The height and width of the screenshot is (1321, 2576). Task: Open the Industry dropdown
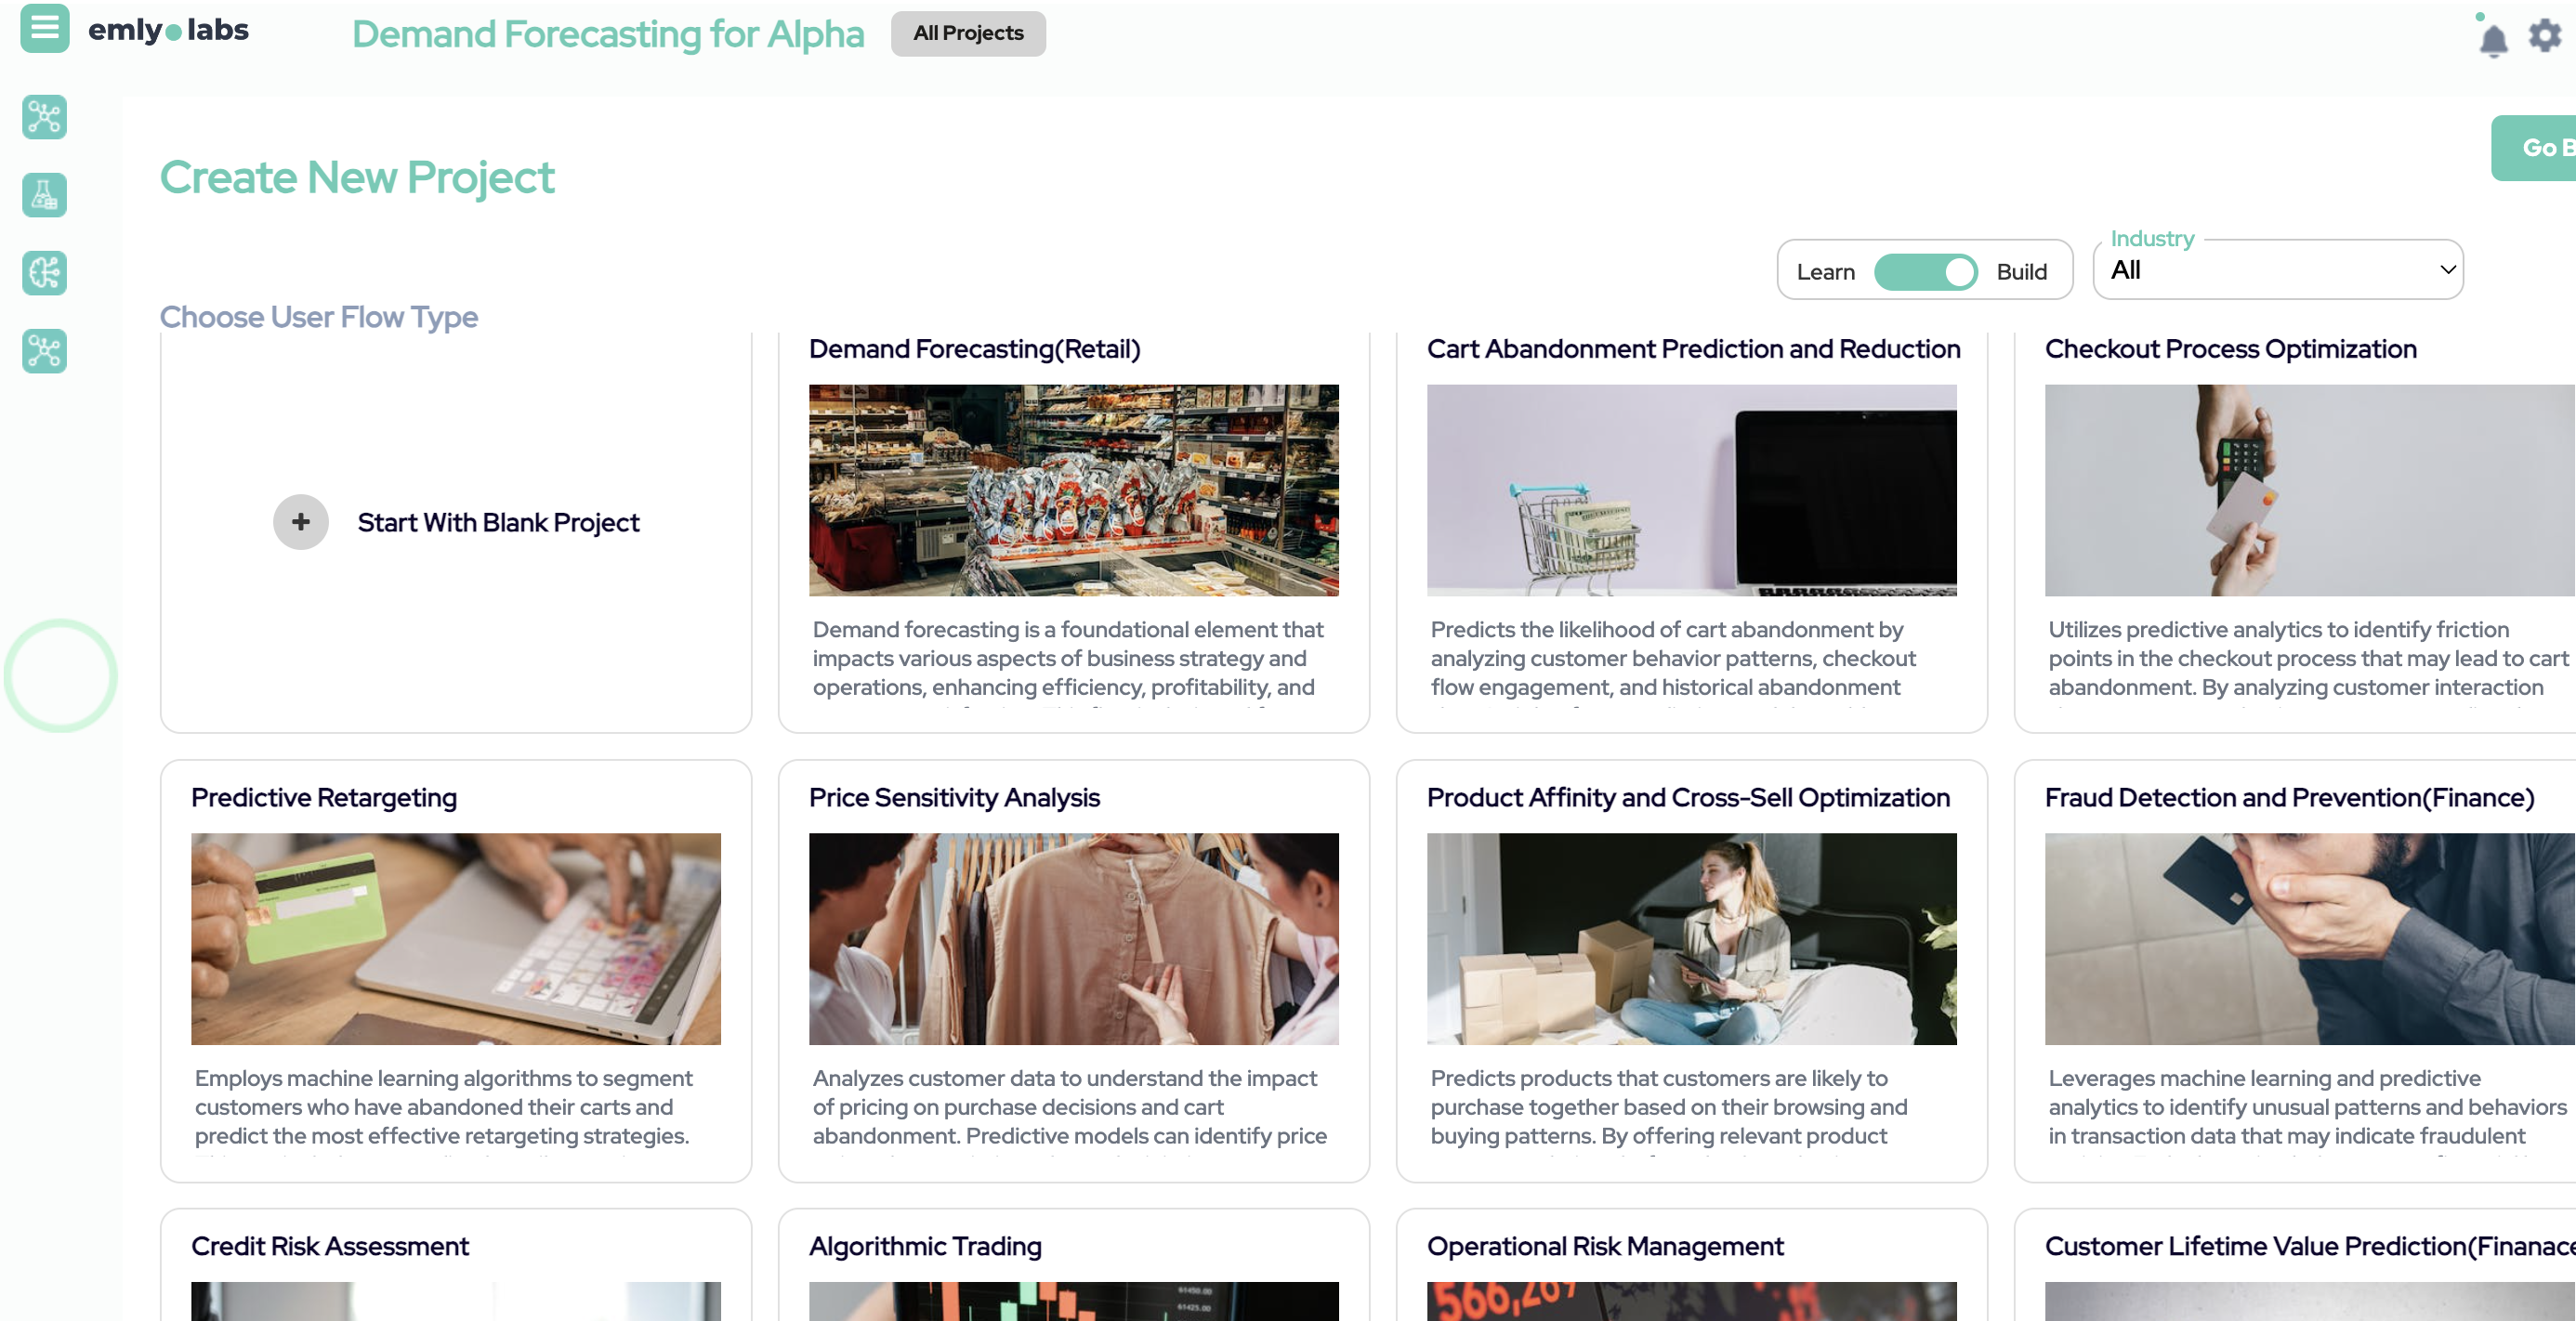(2277, 270)
